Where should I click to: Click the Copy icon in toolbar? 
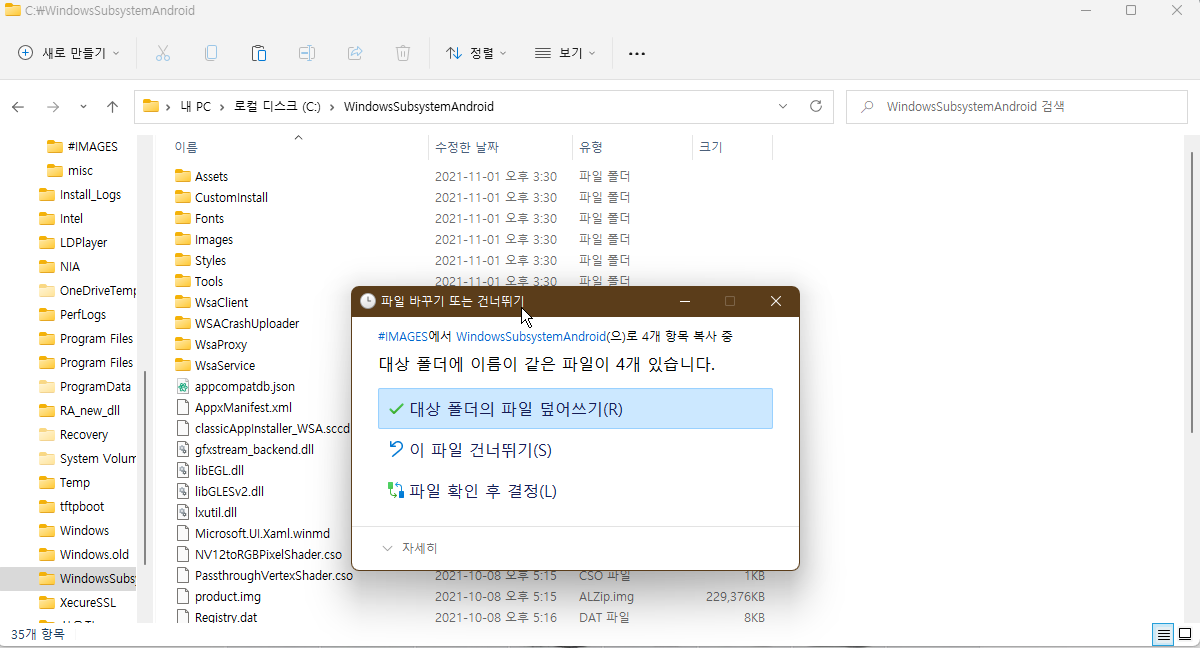[x=211, y=53]
